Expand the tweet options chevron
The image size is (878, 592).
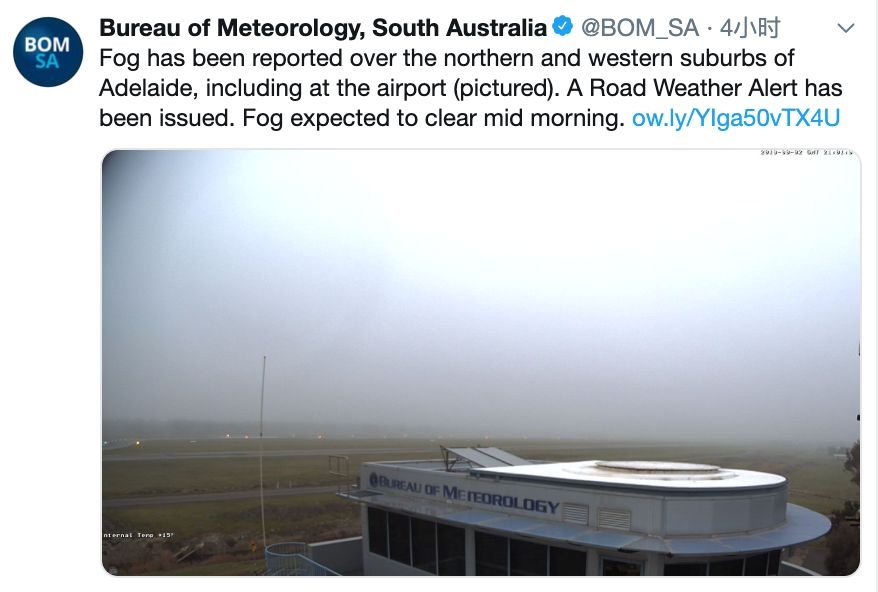(x=845, y=28)
